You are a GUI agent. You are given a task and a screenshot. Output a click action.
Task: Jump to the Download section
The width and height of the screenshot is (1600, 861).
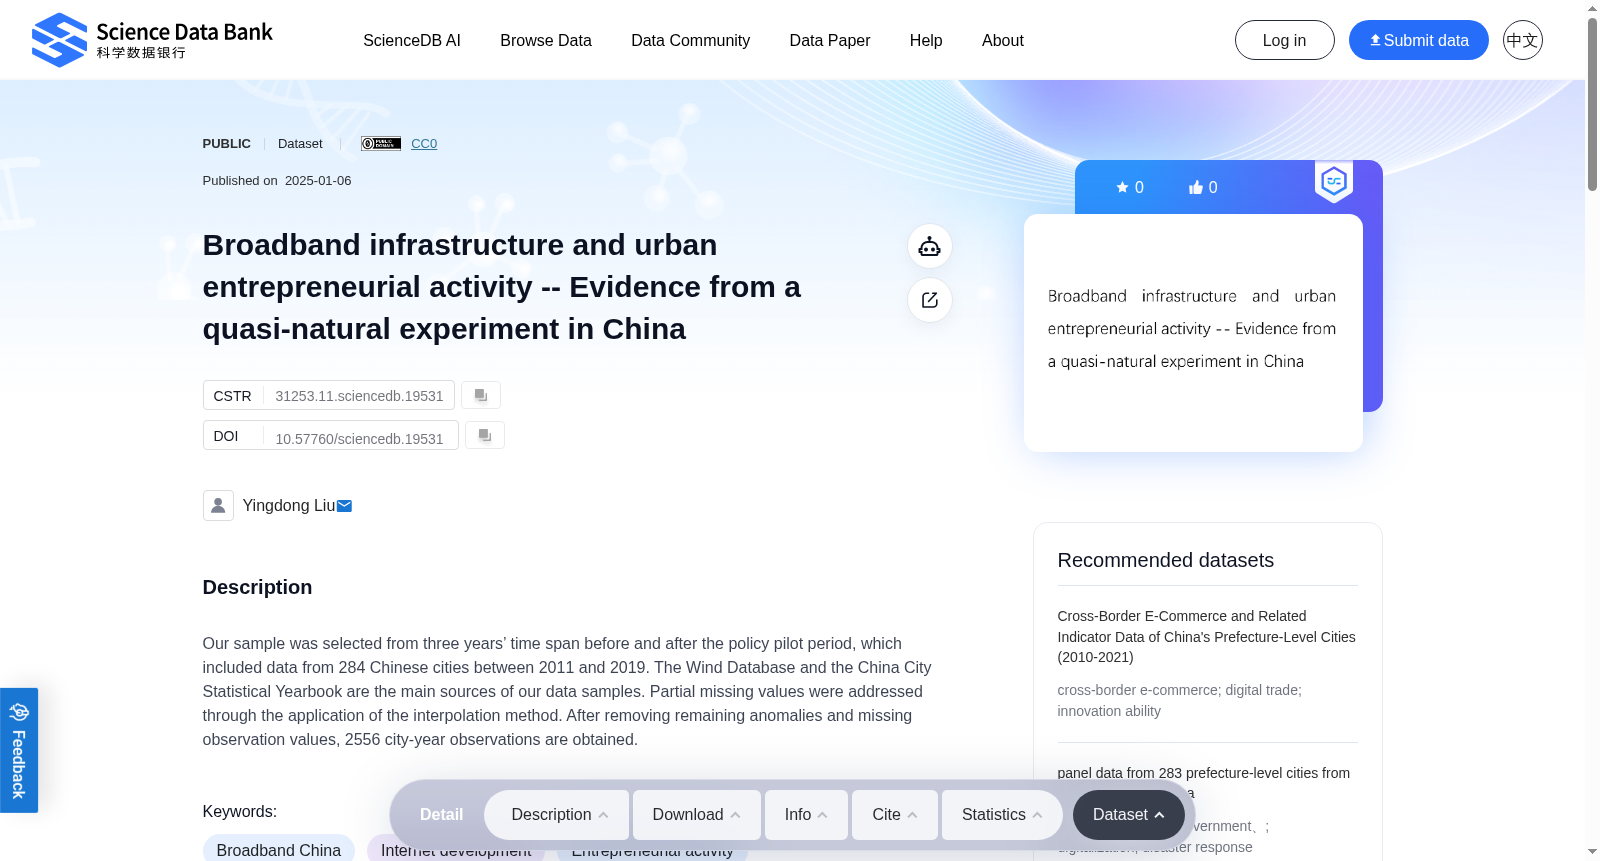(x=697, y=815)
